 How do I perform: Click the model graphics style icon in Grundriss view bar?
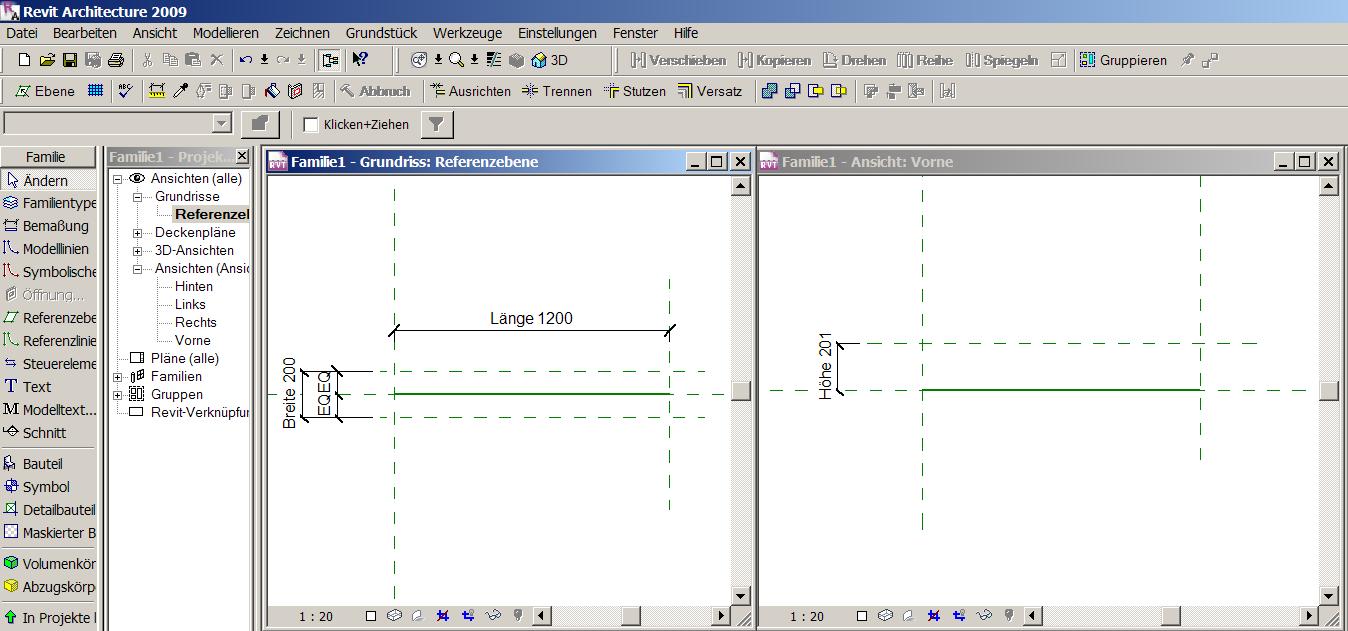394,616
